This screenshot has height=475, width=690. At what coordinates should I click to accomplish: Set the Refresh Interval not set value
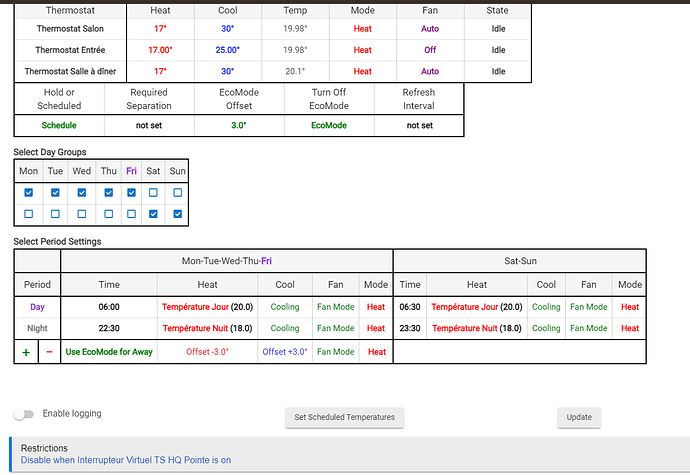click(419, 126)
